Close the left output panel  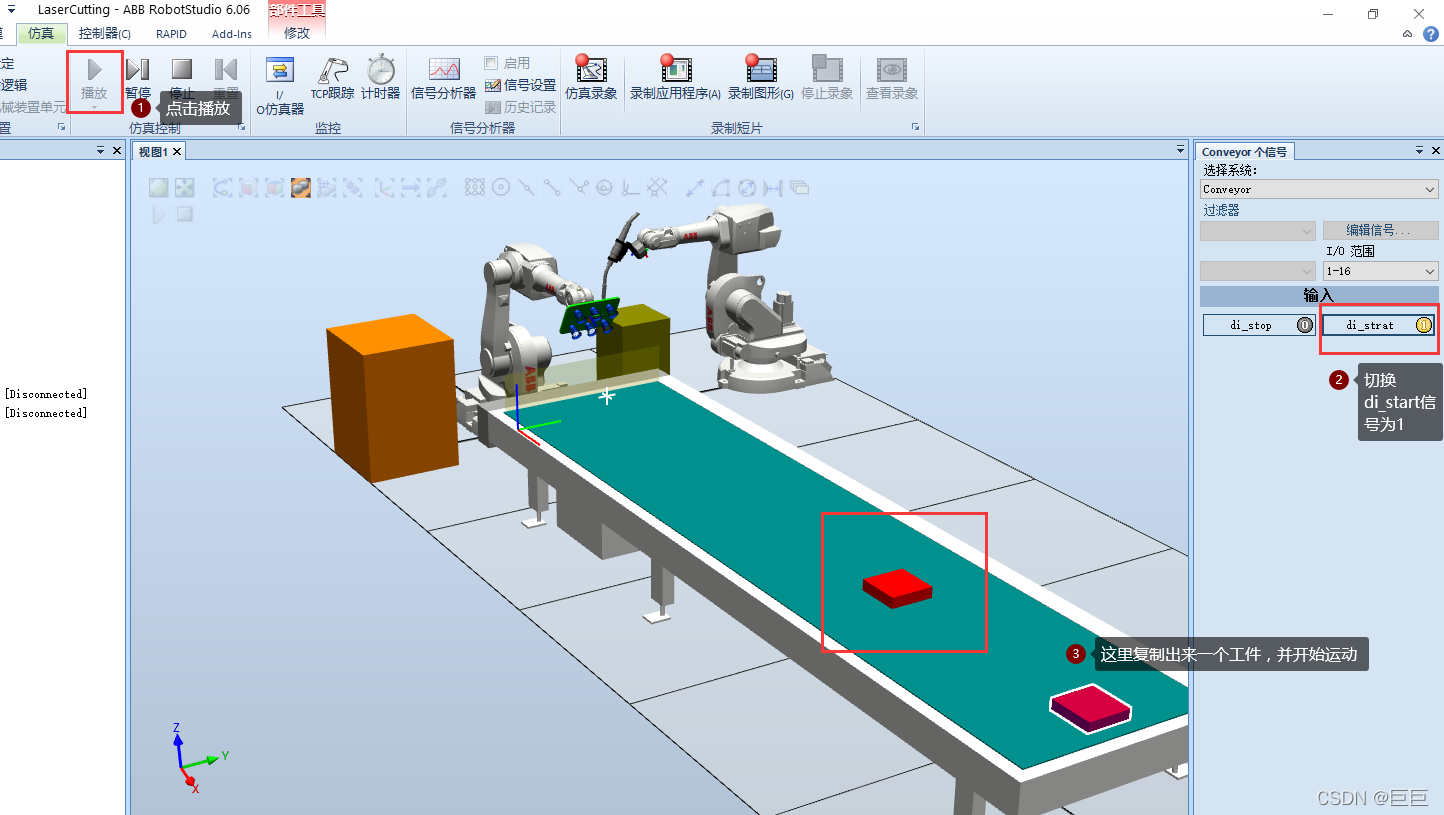(x=117, y=150)
